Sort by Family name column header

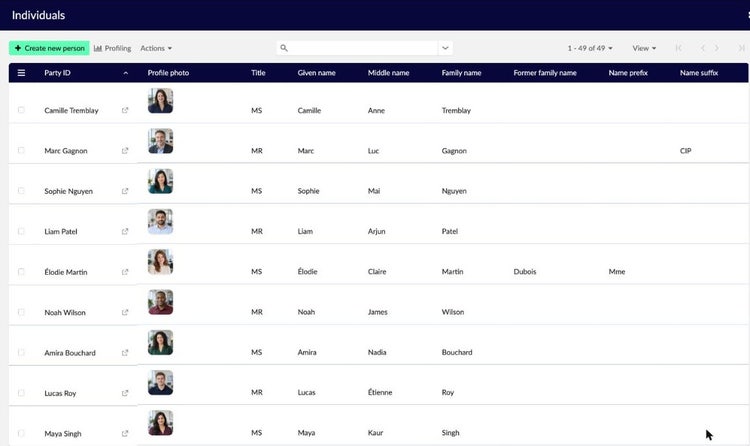click(462, 73)
